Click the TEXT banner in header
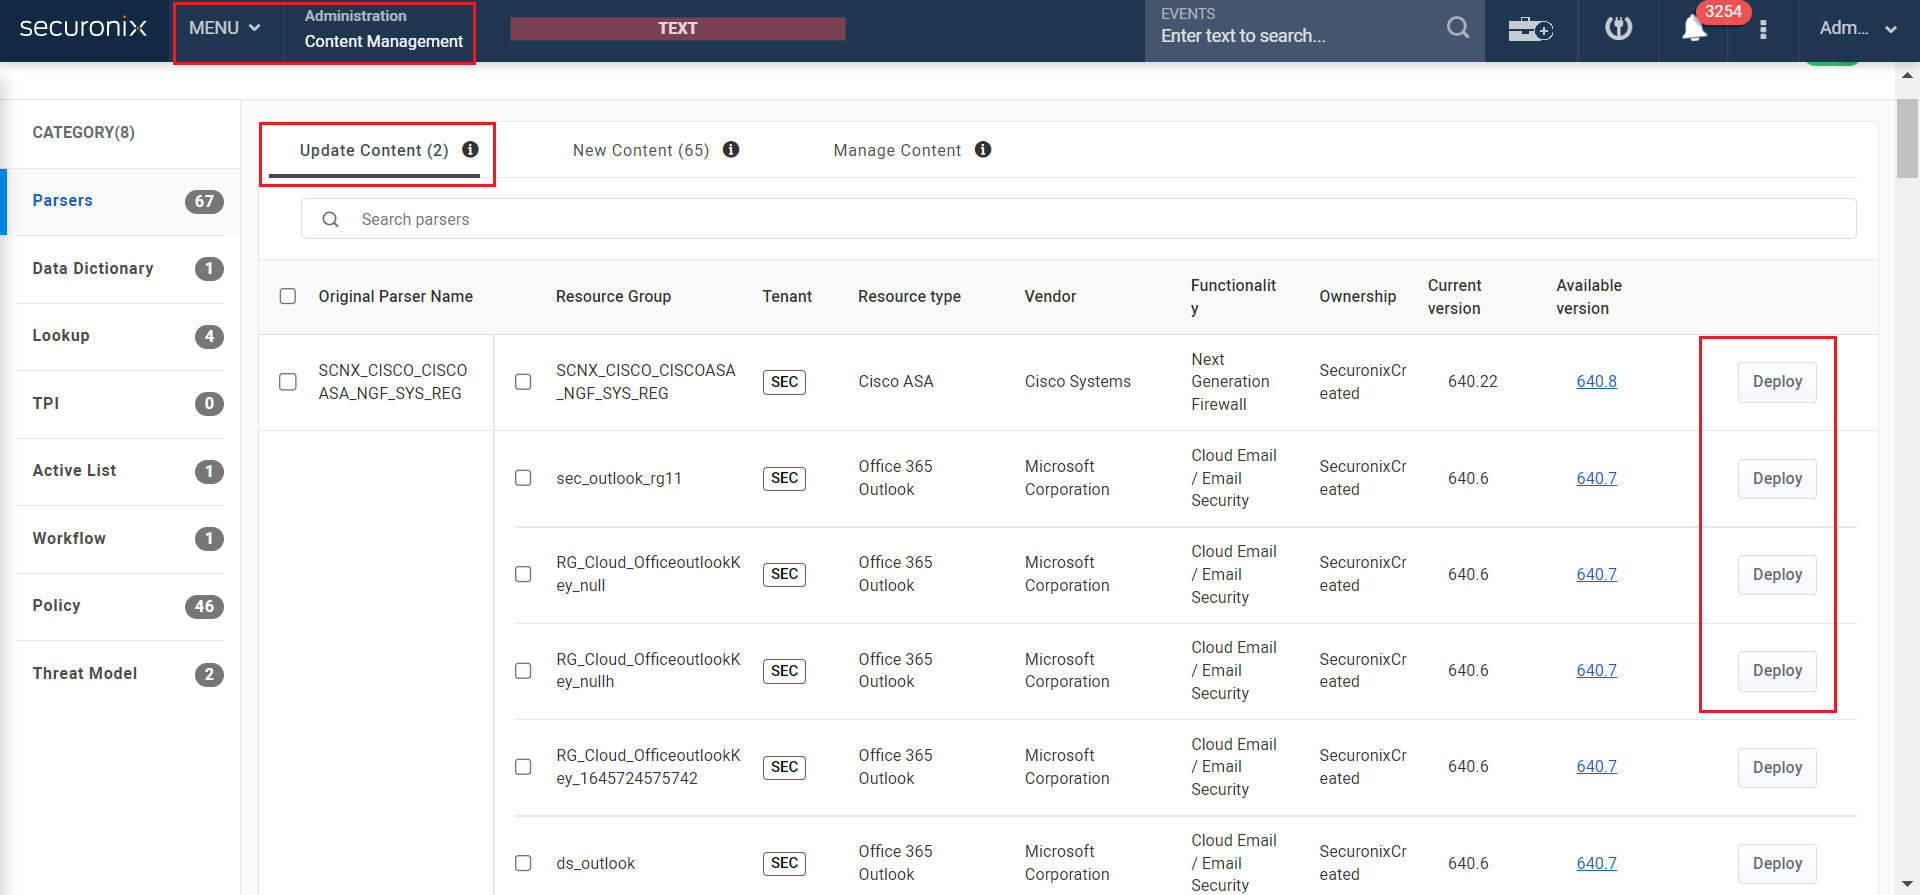1920x895 pixels. [x=677, y=28]
